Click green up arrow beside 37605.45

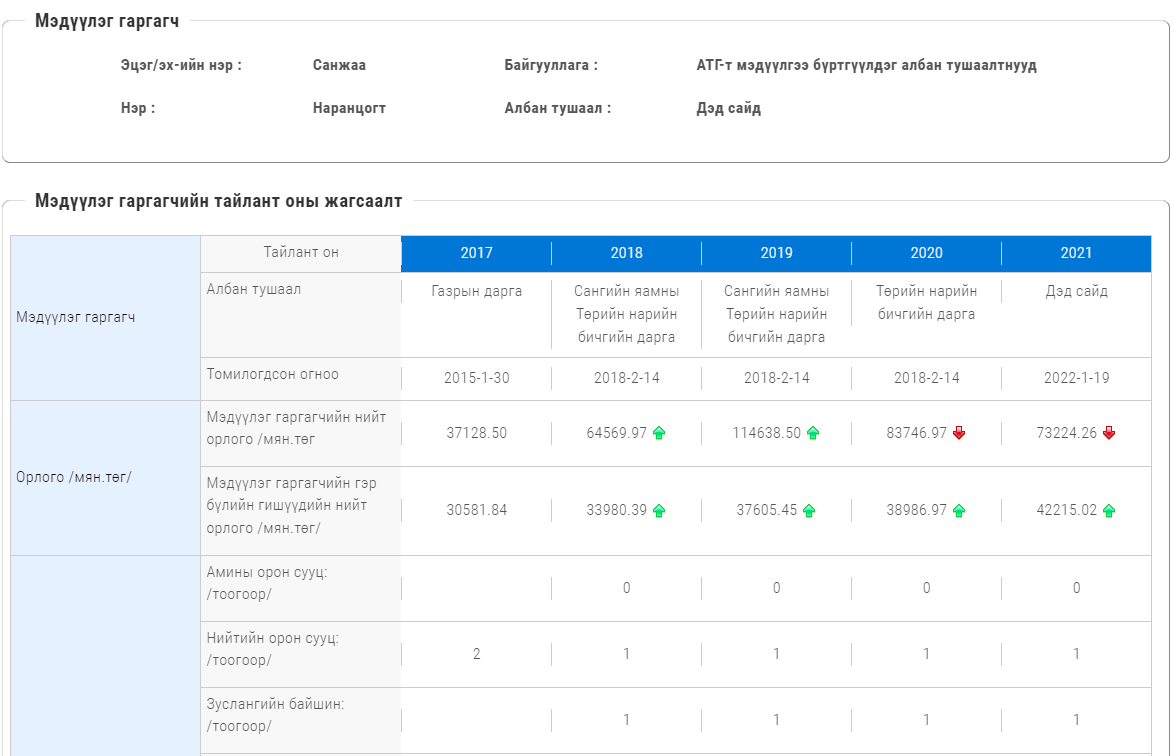809,510
